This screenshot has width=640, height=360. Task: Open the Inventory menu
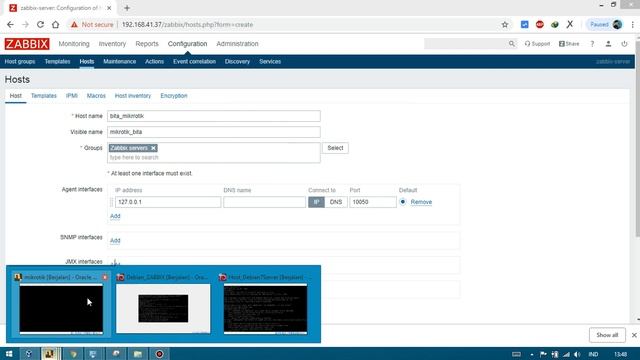tap(112, 44)
